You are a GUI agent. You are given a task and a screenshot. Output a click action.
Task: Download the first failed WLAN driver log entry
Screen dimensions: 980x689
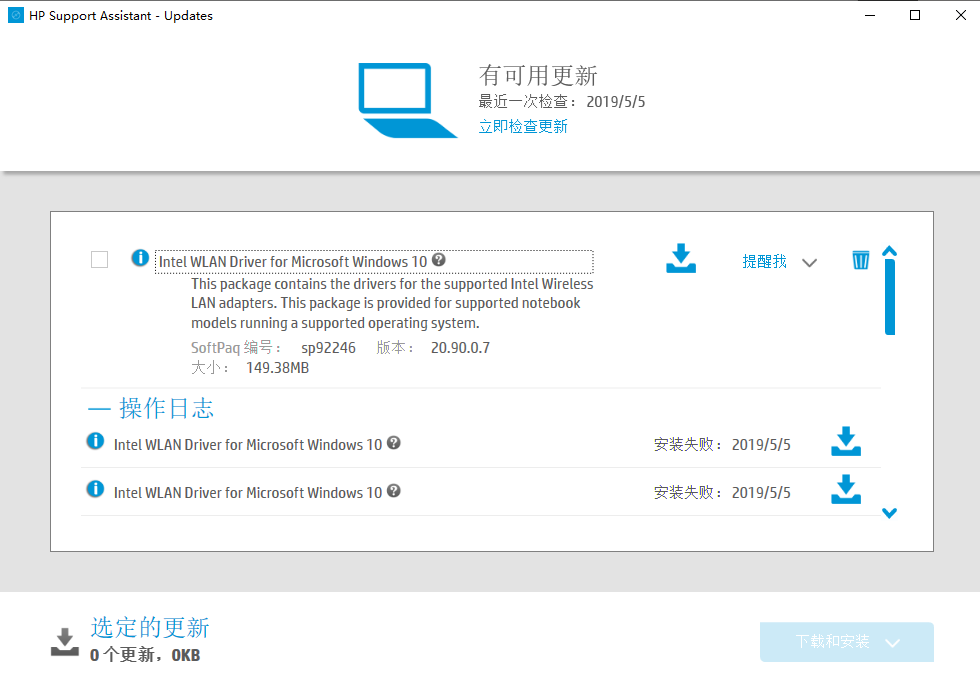(x=846, y=442)
